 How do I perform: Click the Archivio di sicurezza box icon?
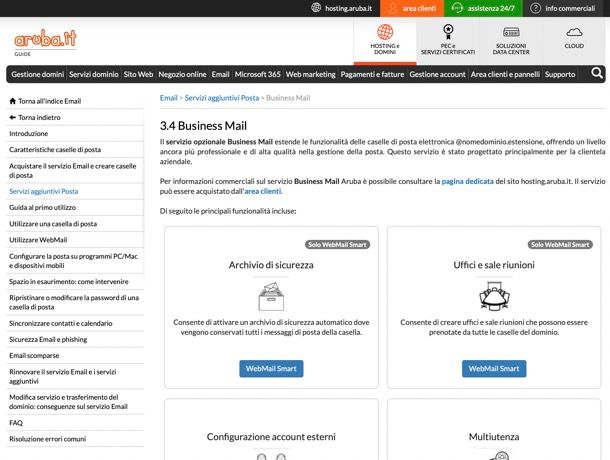pos(271,296)
